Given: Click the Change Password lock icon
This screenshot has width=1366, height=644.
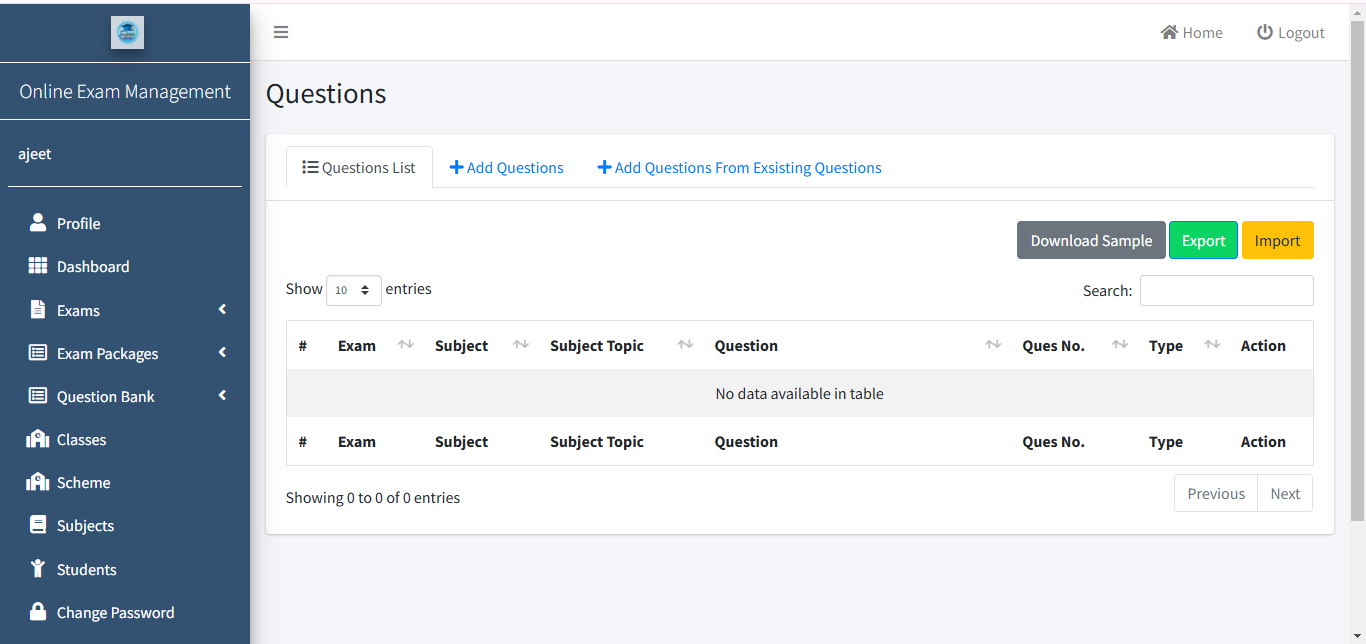Looking at the screenshot, I should click(x=38, y=612).
